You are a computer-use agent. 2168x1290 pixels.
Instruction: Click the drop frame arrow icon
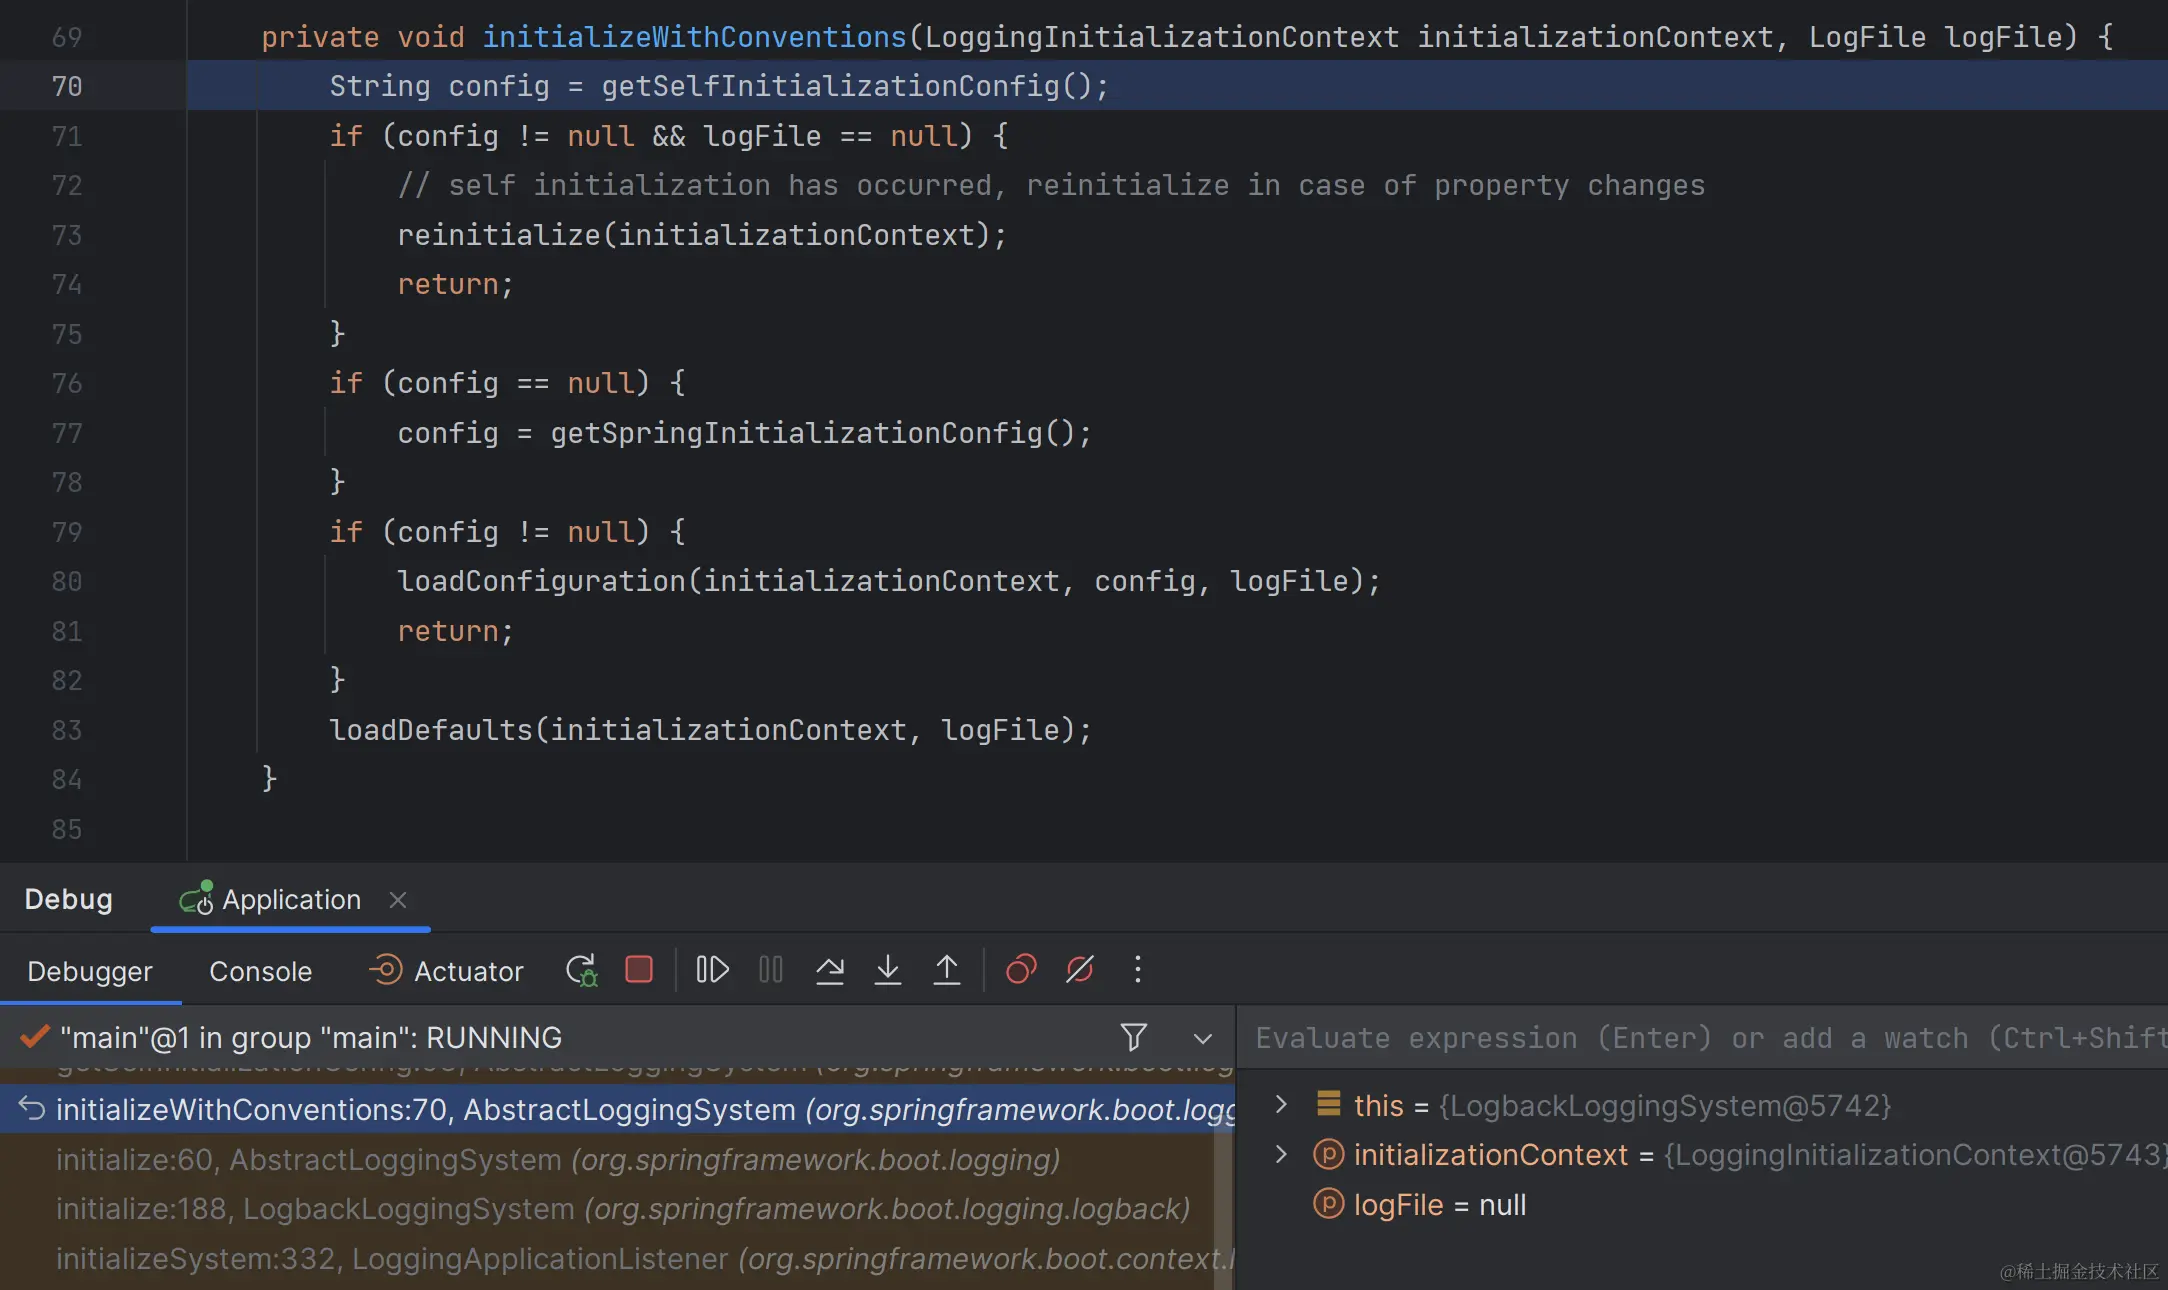(32, 1109)
